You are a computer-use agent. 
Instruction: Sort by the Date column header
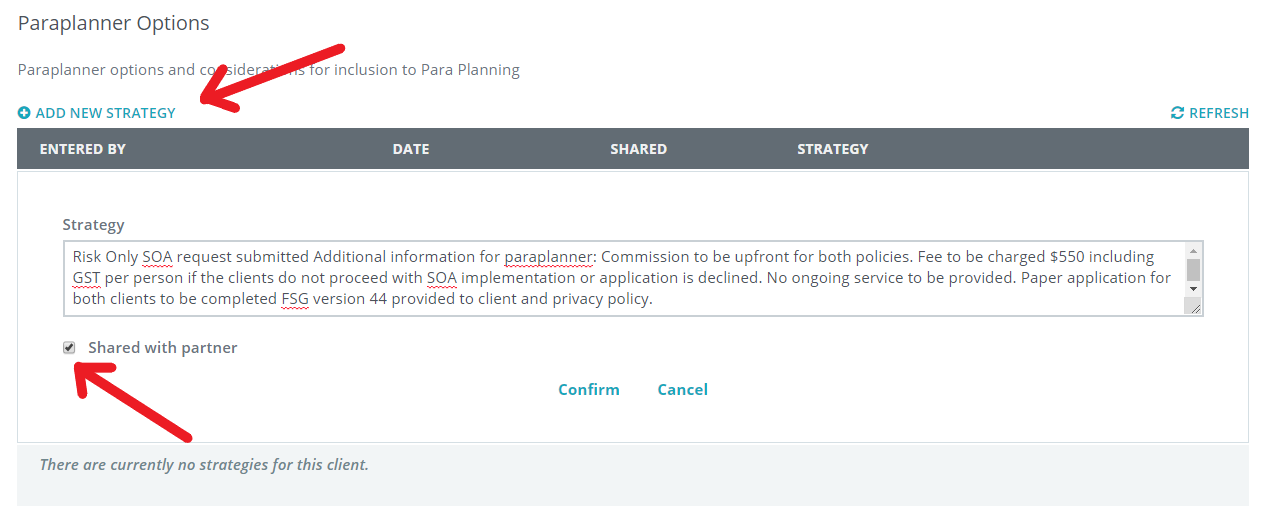(x=411, y=149)
